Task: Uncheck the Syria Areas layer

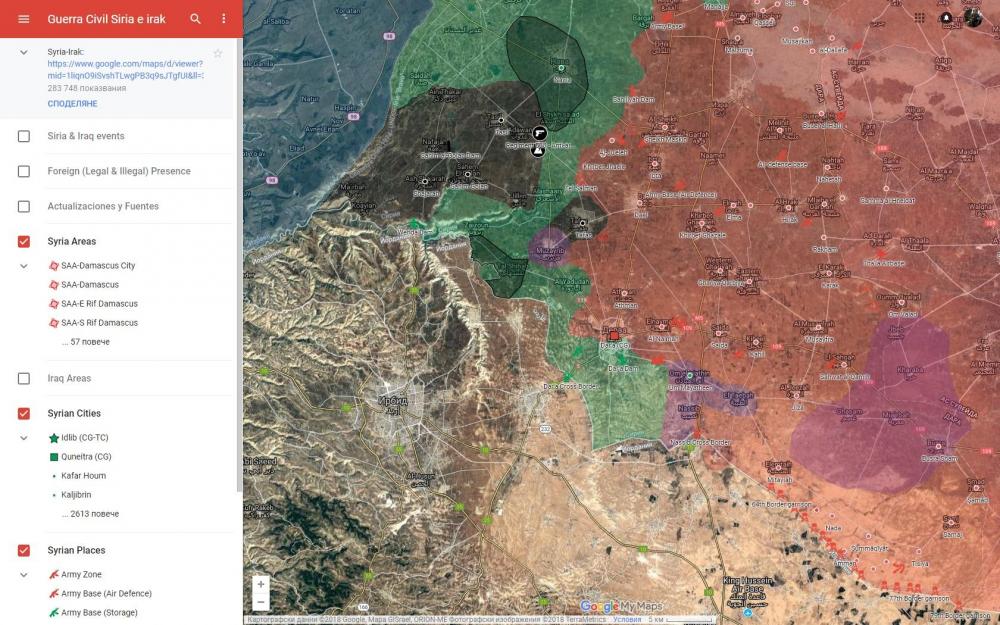Action: [24, 241]
